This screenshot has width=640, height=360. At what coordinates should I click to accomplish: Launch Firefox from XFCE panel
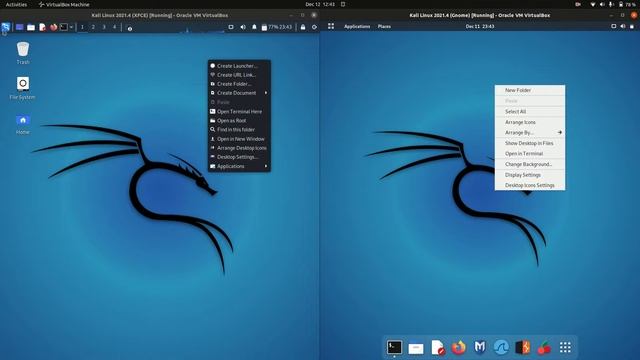pyautogui.click(x=53, y=27)
